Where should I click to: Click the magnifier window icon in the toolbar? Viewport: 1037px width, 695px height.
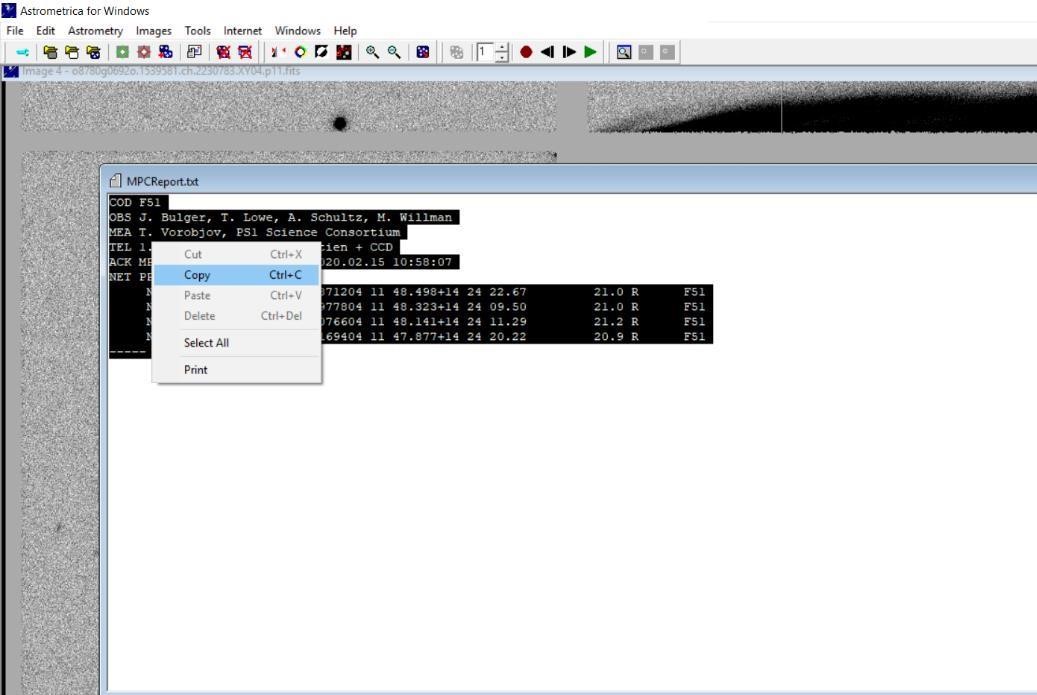(x=624, y=52)
